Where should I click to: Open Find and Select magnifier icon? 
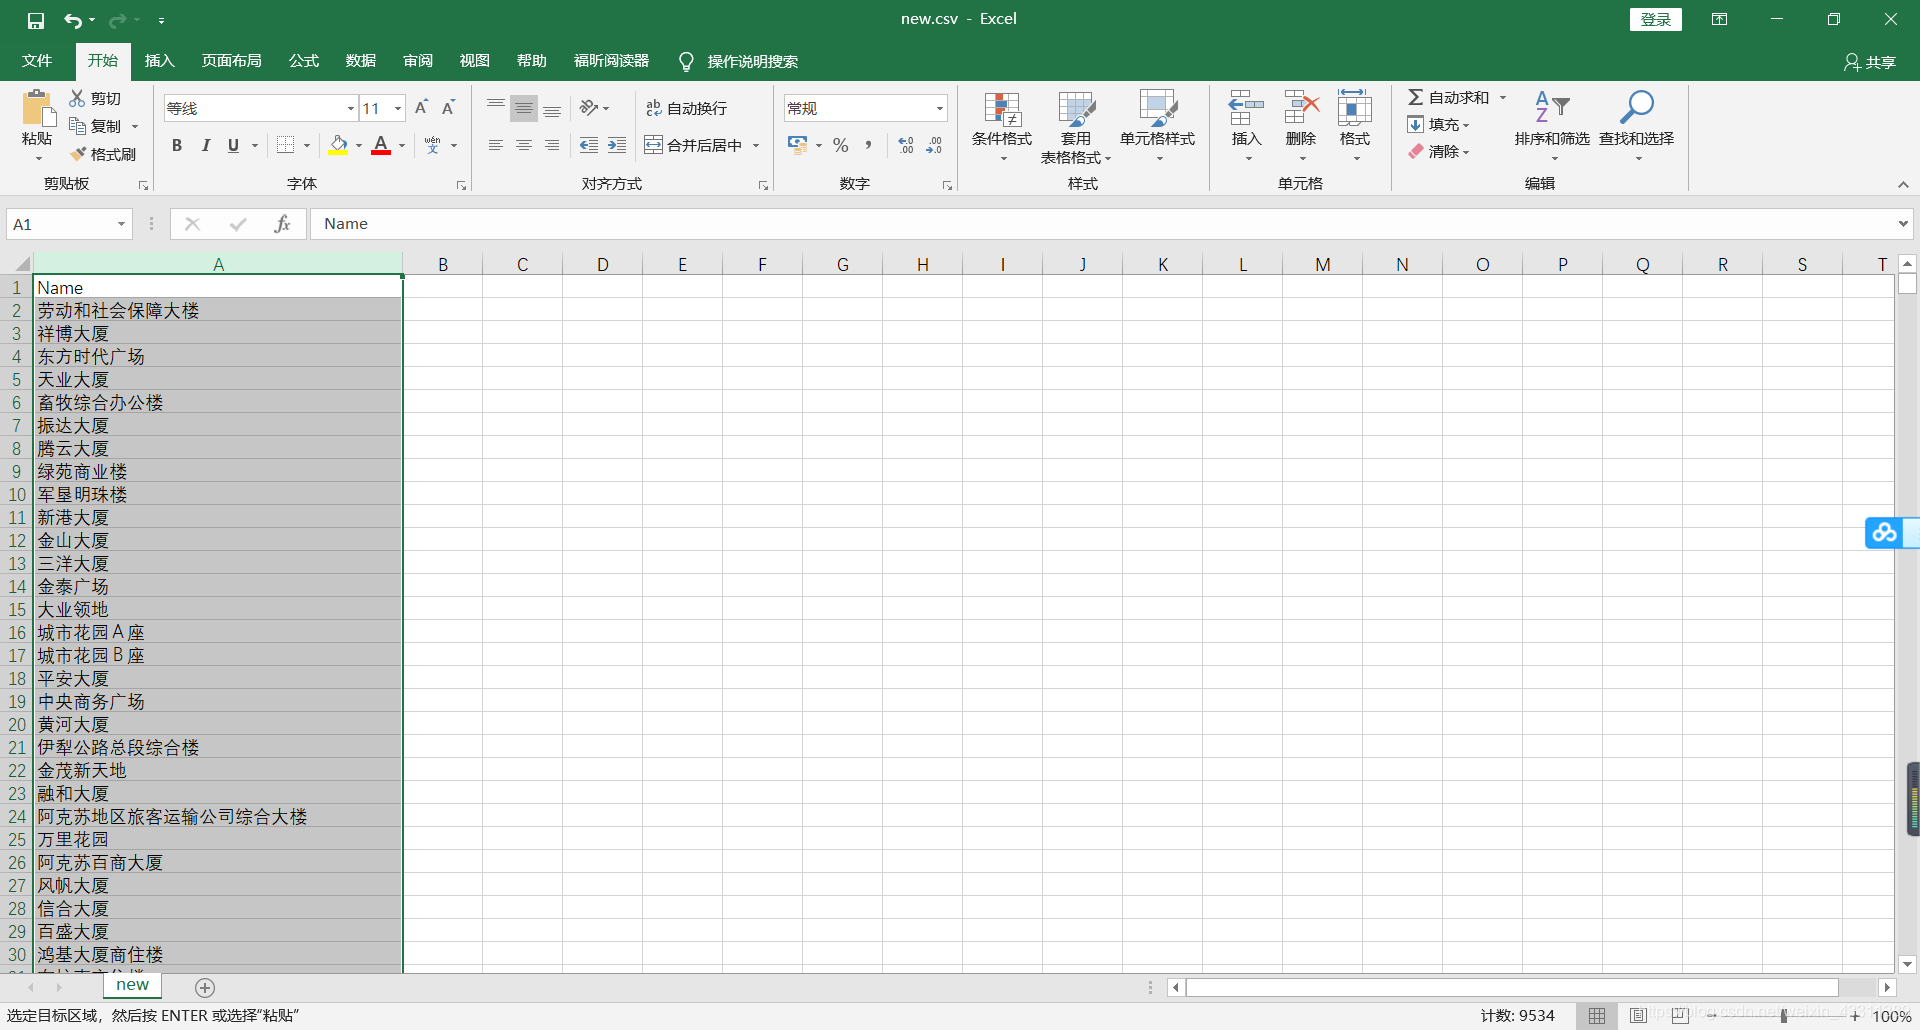(1636, 107)
